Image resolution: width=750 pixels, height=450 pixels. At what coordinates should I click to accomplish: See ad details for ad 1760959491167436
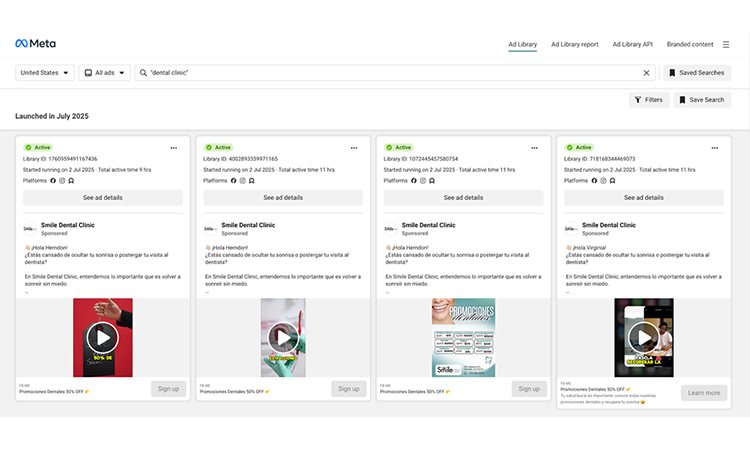[x=103, y=198]
